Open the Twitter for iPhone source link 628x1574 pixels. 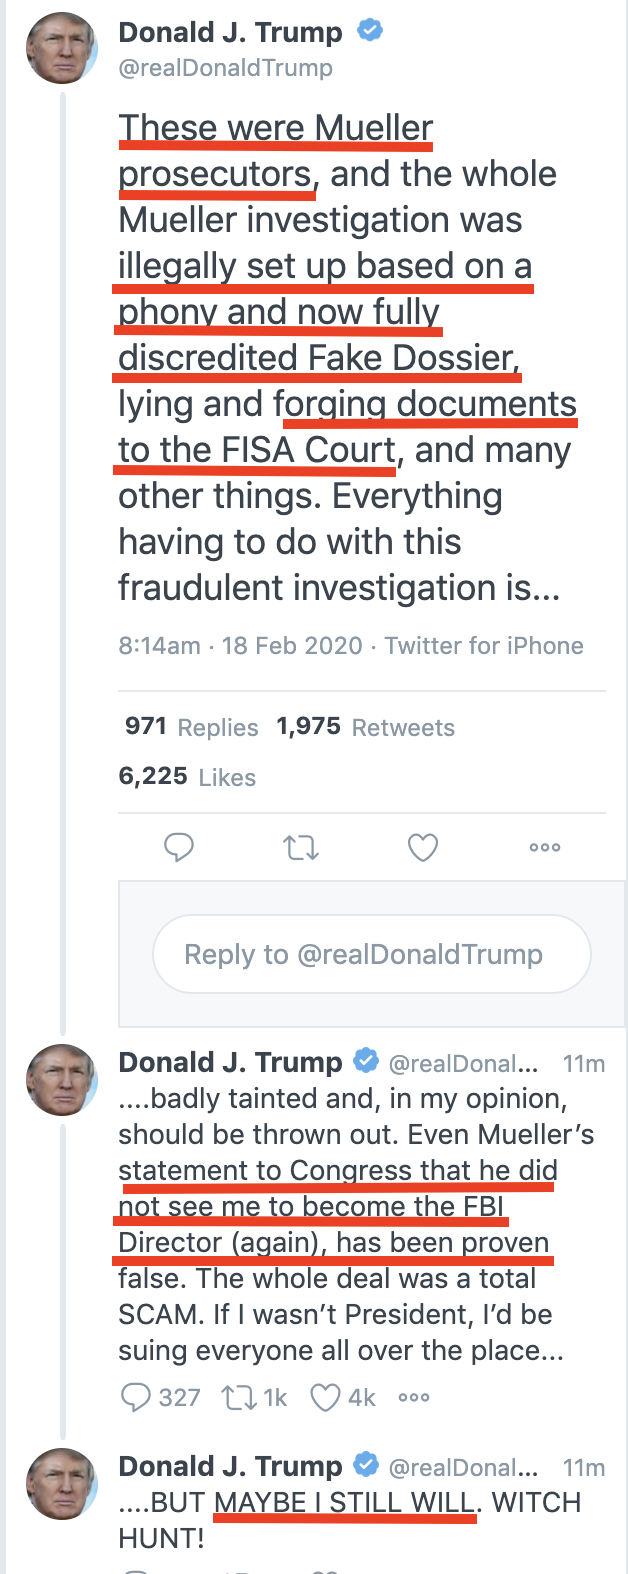click(484, 645)
